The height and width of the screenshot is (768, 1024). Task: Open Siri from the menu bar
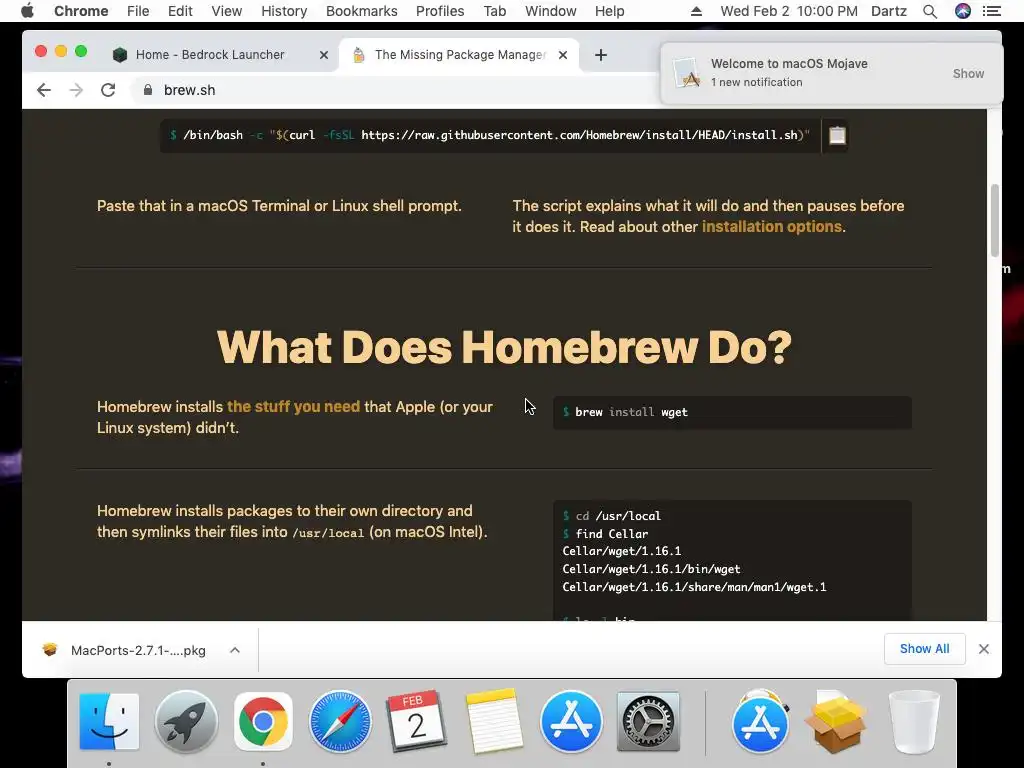[x=963, y=11]
